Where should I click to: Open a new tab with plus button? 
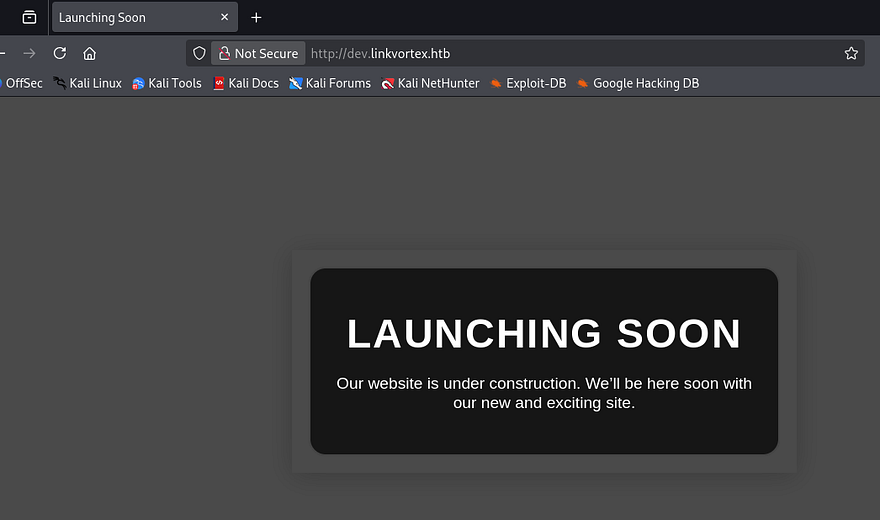tap(256, 17)
